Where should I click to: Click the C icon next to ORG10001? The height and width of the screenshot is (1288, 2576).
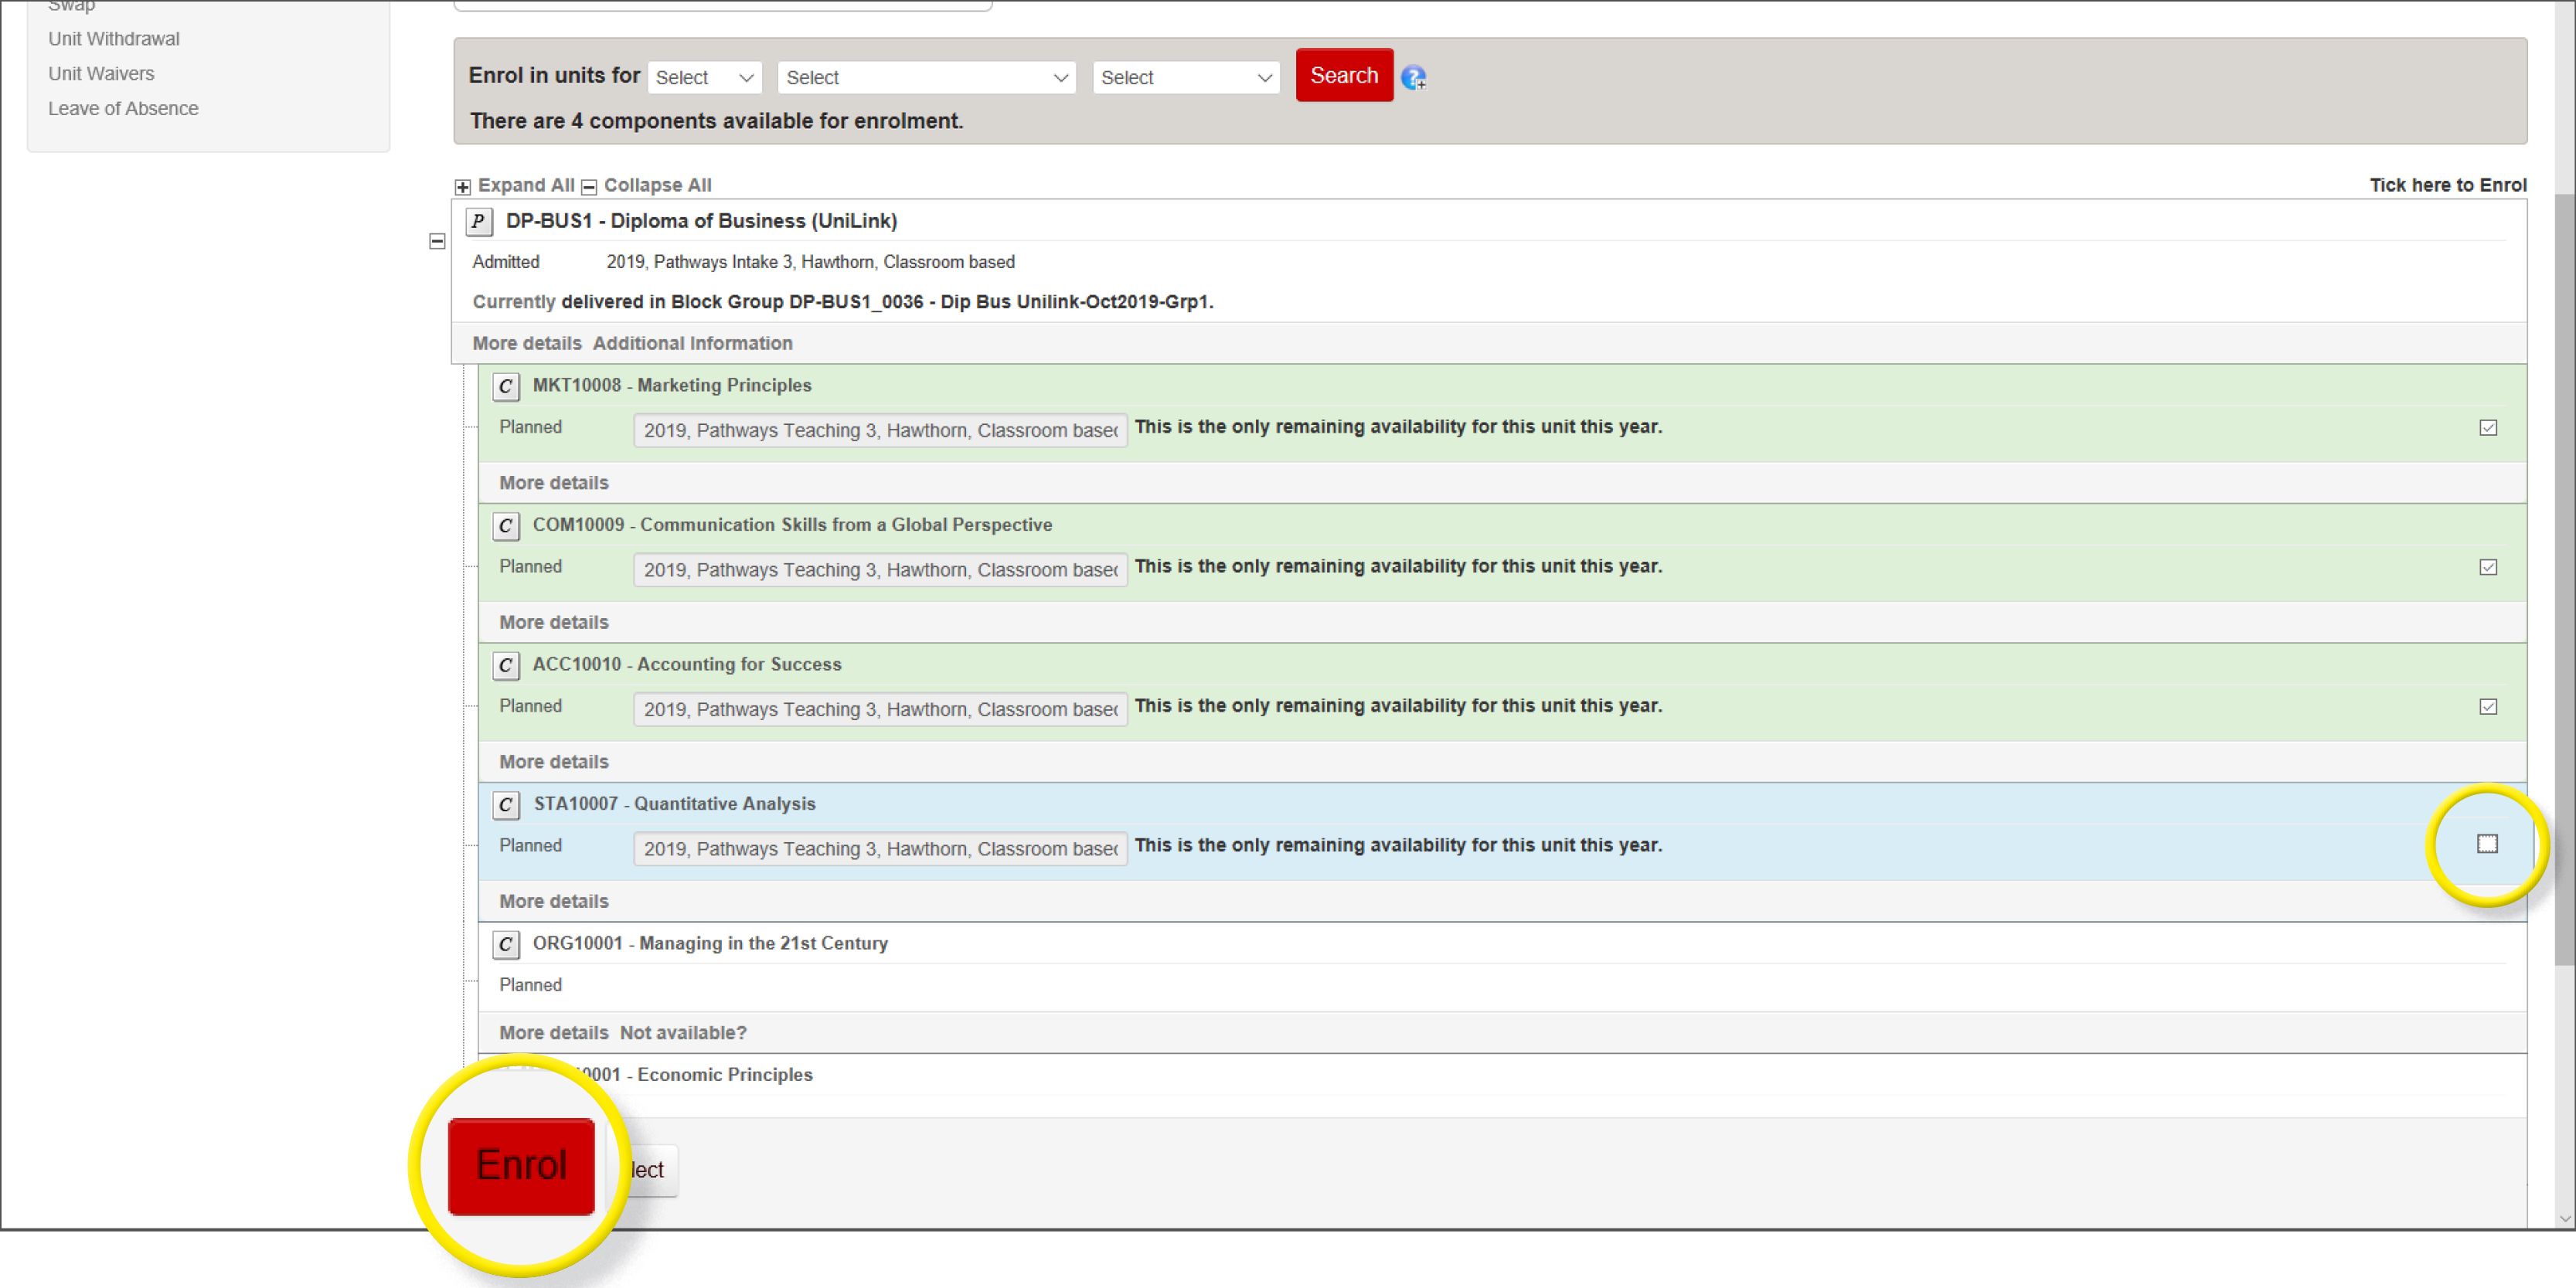click(x=505, y=944)
